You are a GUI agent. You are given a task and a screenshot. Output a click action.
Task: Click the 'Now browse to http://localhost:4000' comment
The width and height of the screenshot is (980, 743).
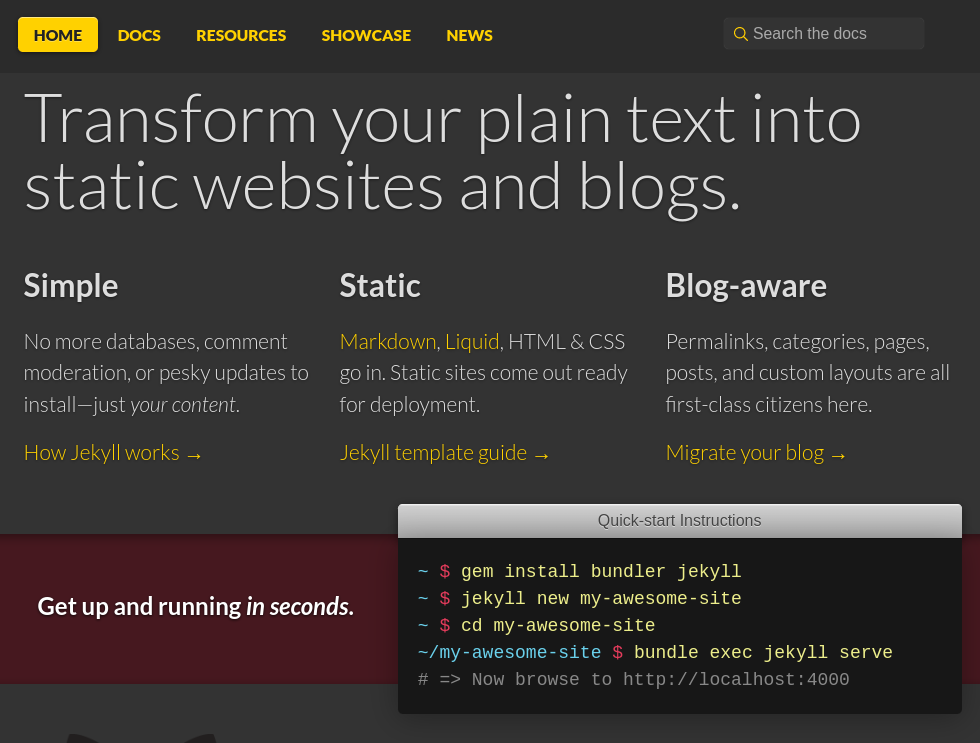[633, 679]
